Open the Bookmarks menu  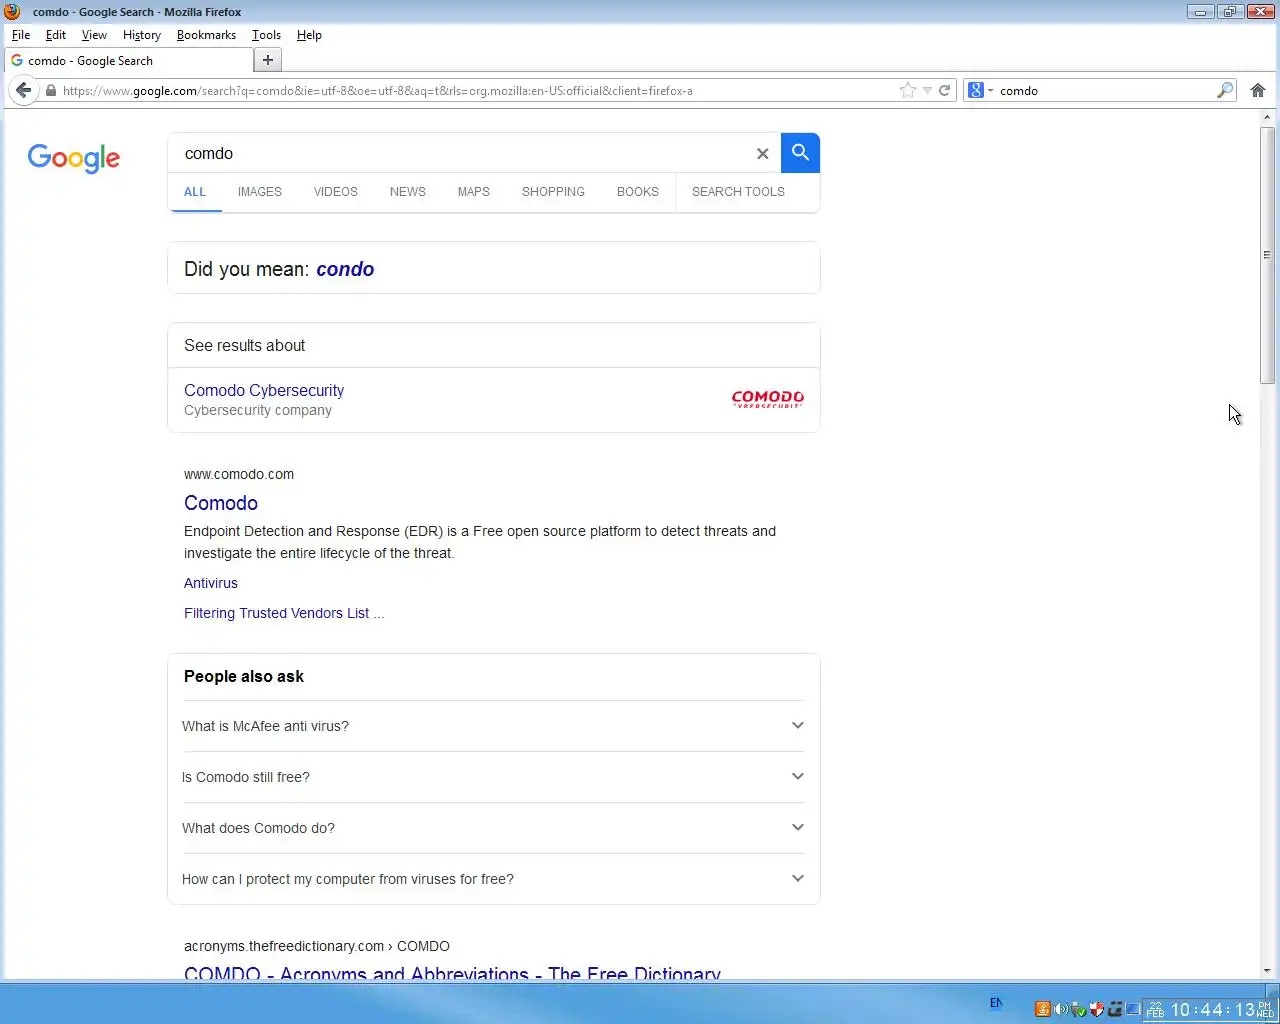(206, 35)
